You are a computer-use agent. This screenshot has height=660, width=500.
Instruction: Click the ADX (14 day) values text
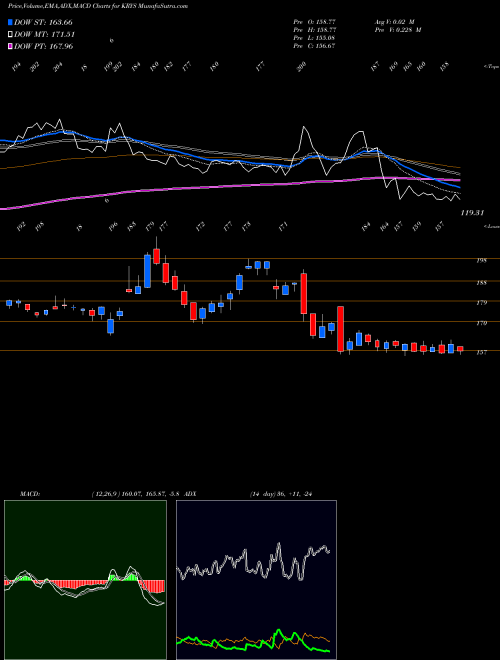281,494
